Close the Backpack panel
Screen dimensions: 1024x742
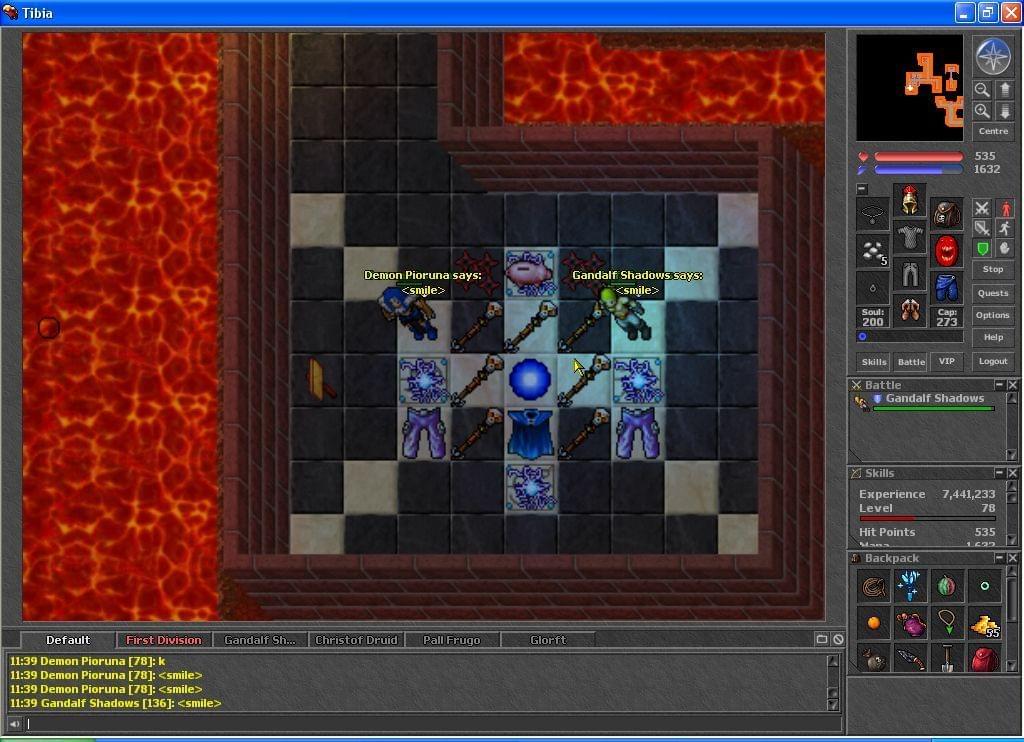[x=1012, y=558]
